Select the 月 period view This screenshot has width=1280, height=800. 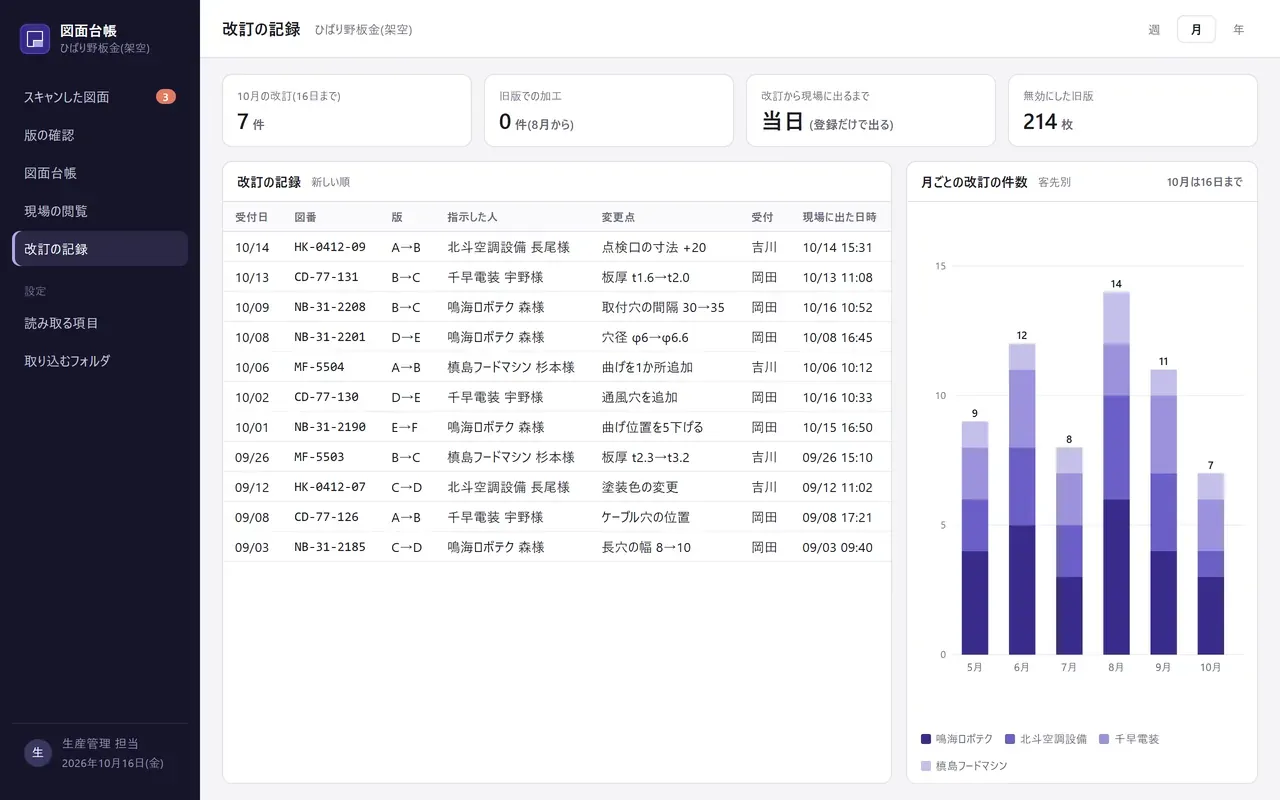[x=1196, y=30]
